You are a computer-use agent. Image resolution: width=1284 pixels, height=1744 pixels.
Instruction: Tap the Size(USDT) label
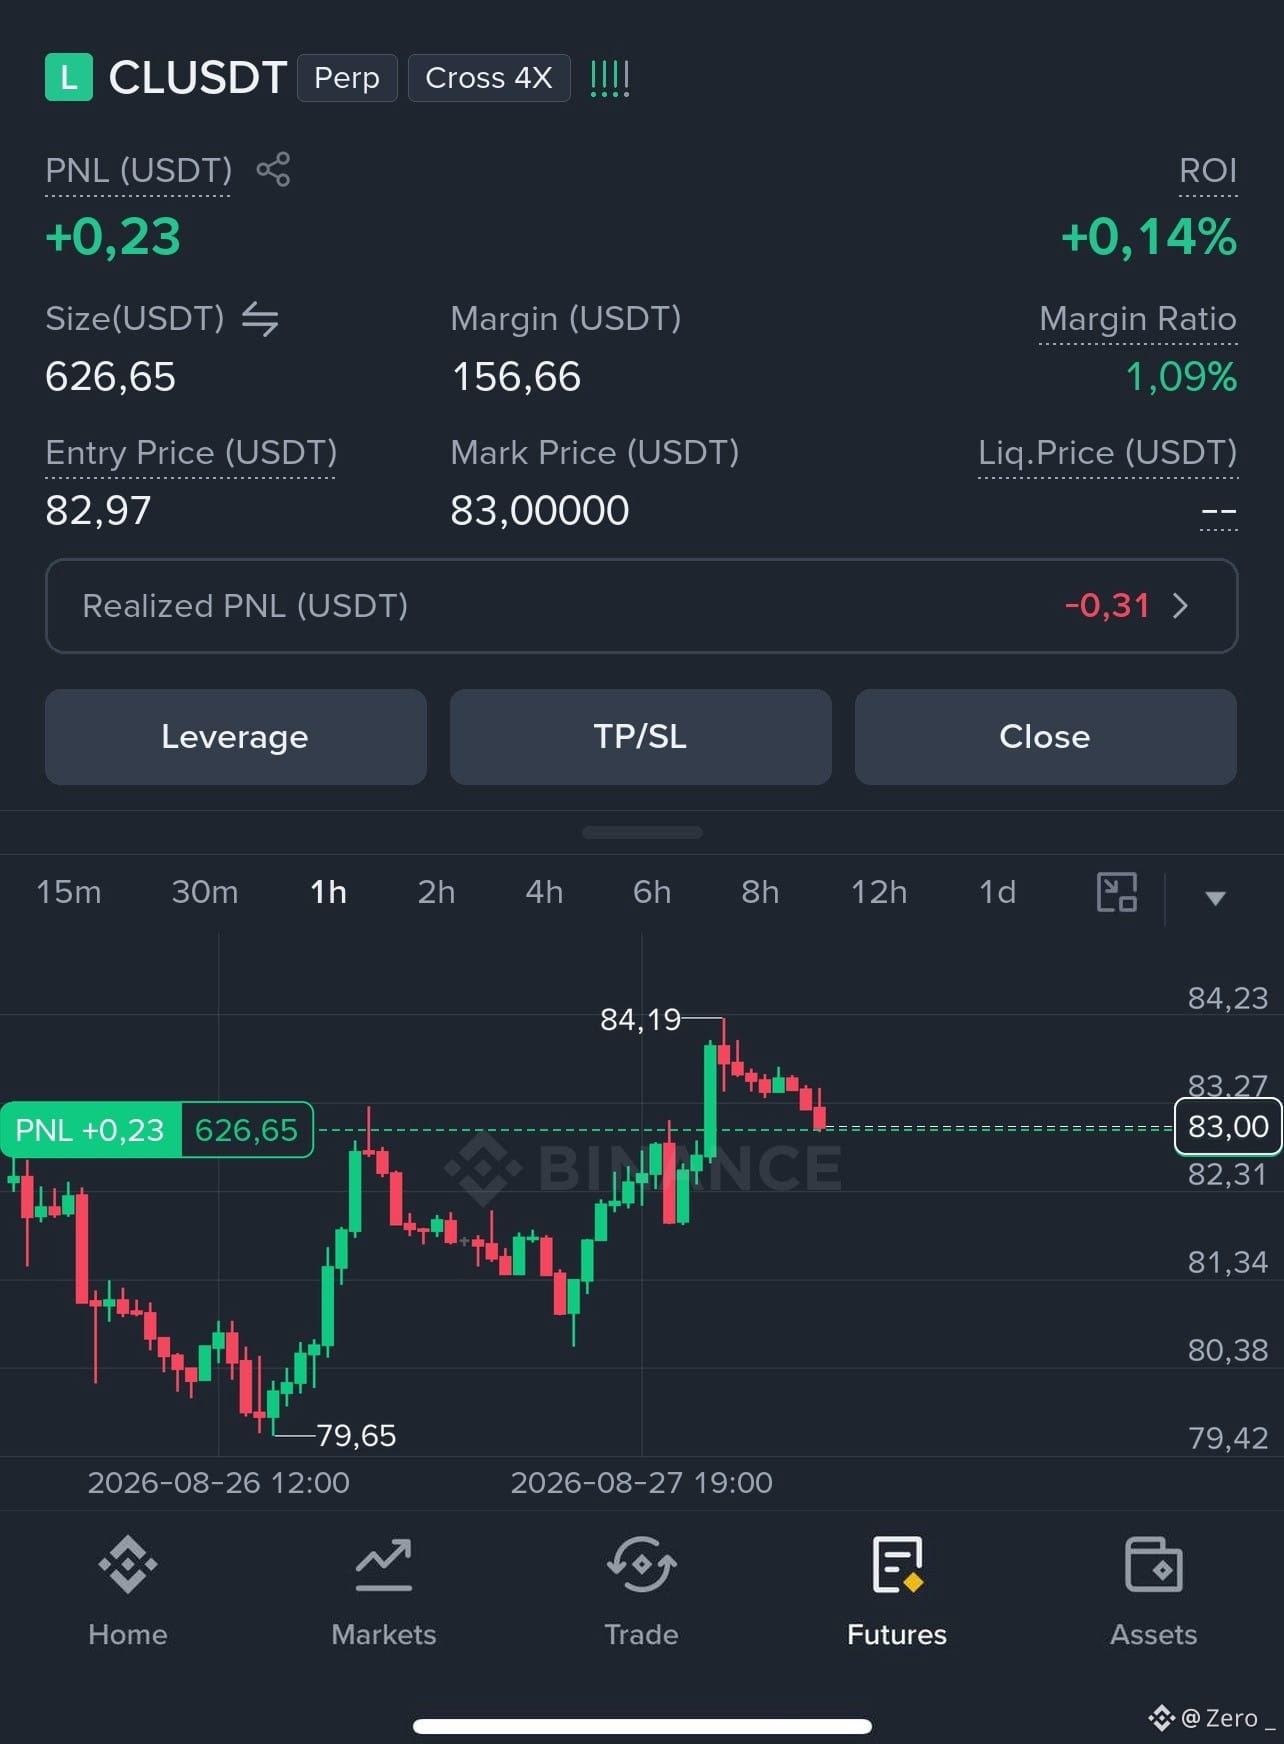point(135,319)
